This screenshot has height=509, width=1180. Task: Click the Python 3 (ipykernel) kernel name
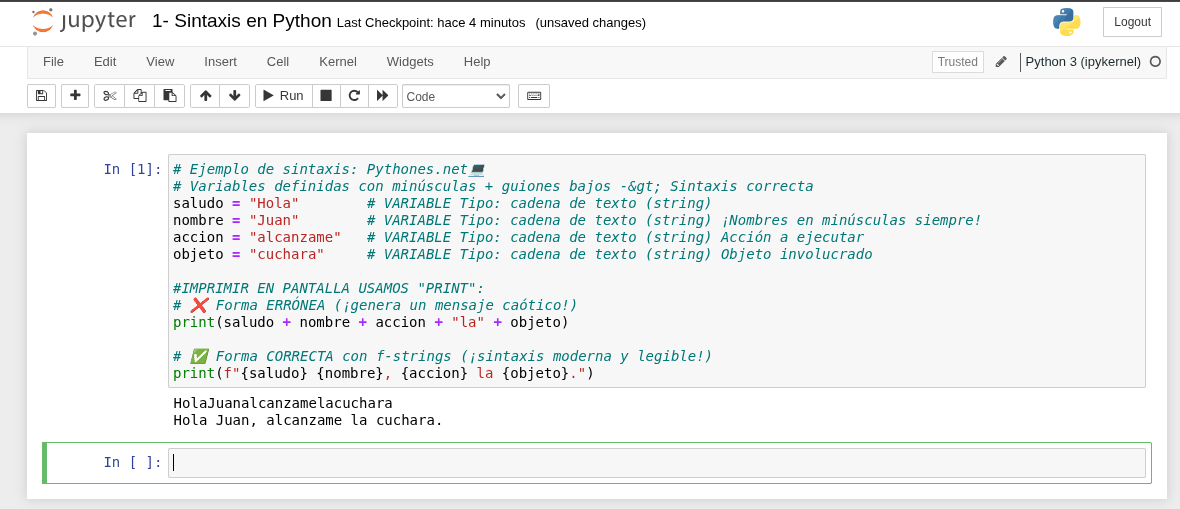coord(1083,62)
